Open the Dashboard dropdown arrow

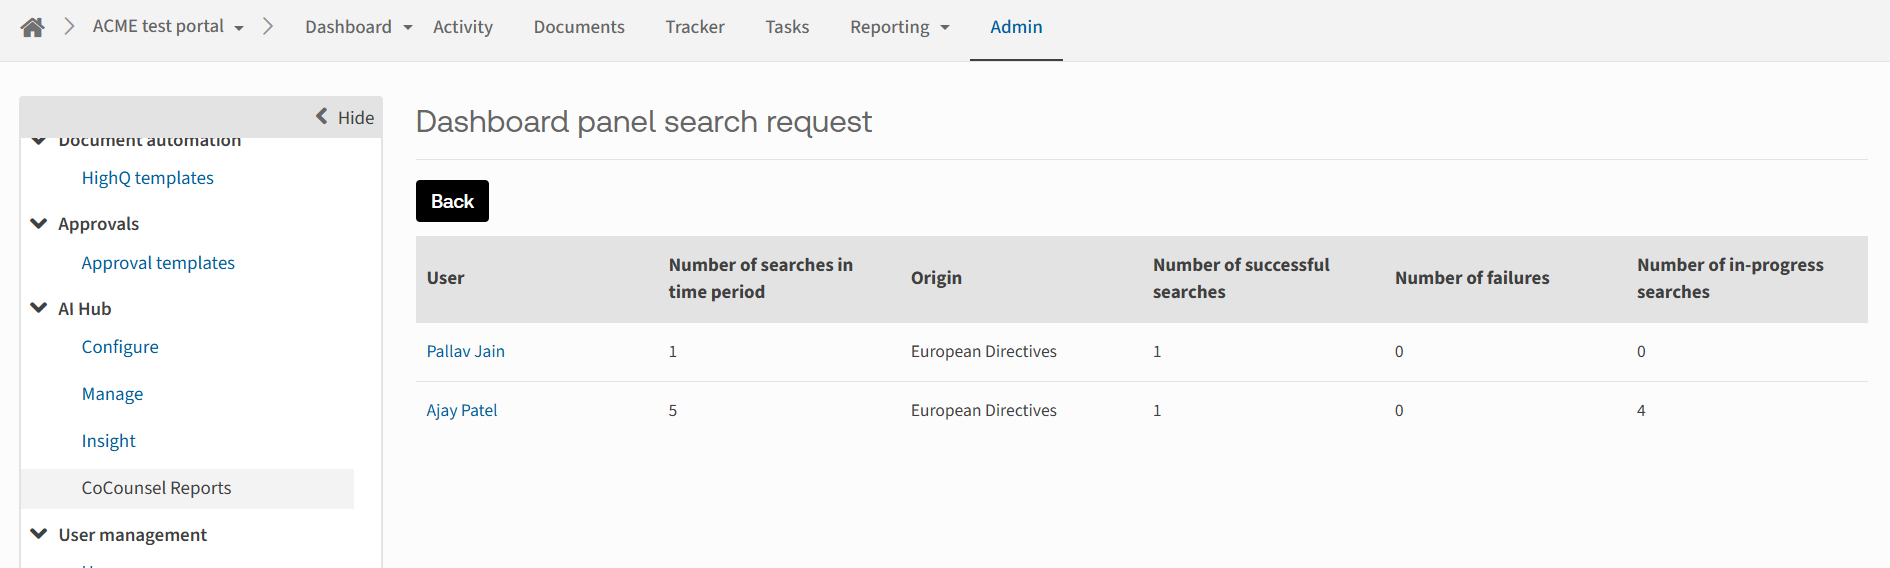pos(408,28)
